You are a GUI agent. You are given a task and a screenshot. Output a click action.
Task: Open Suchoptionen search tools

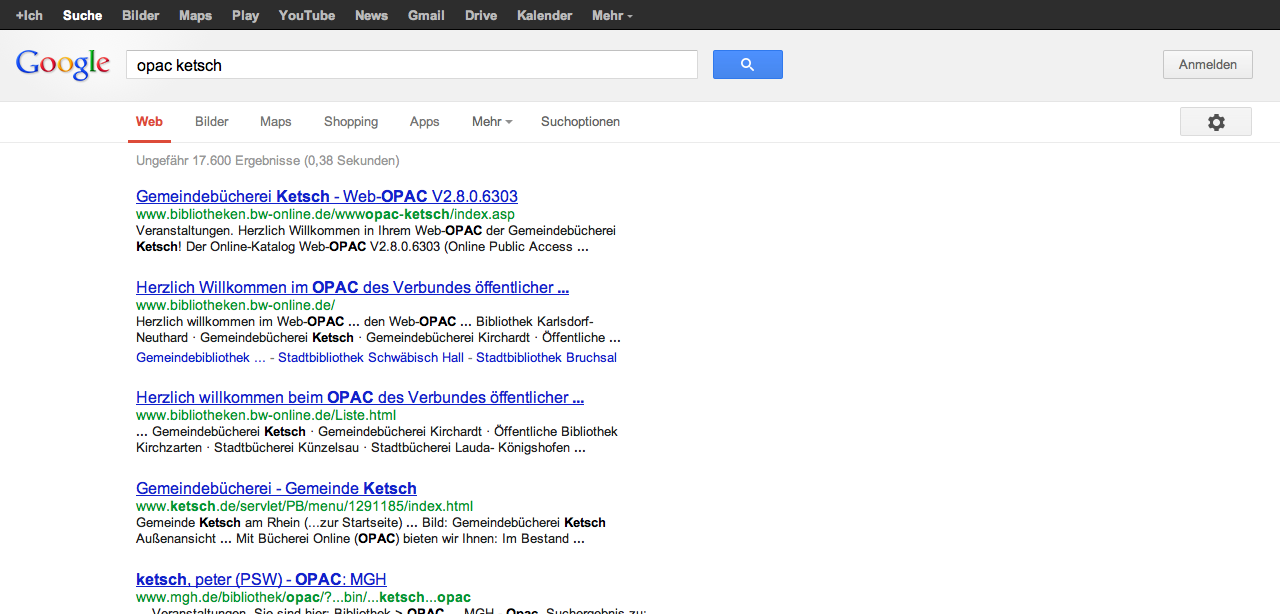(x=580, y=122)
